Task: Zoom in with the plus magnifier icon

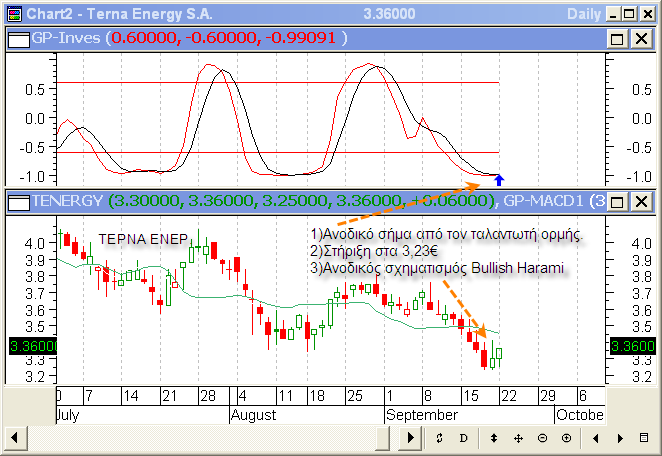Action: 567,439
